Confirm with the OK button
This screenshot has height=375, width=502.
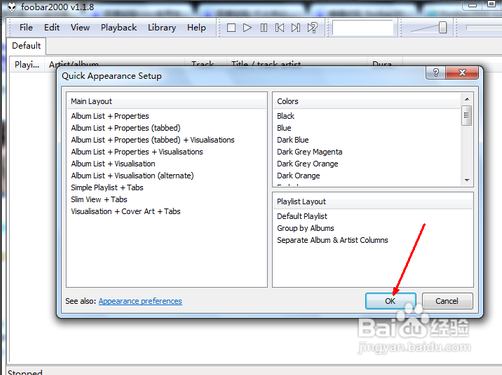[x=390, y=301]
